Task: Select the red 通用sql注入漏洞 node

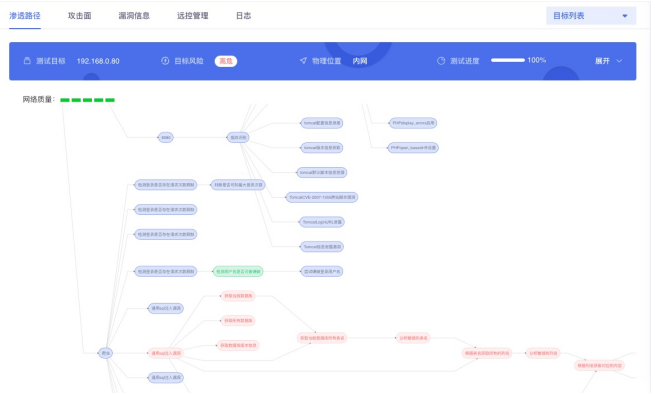Action: (166, 353)
